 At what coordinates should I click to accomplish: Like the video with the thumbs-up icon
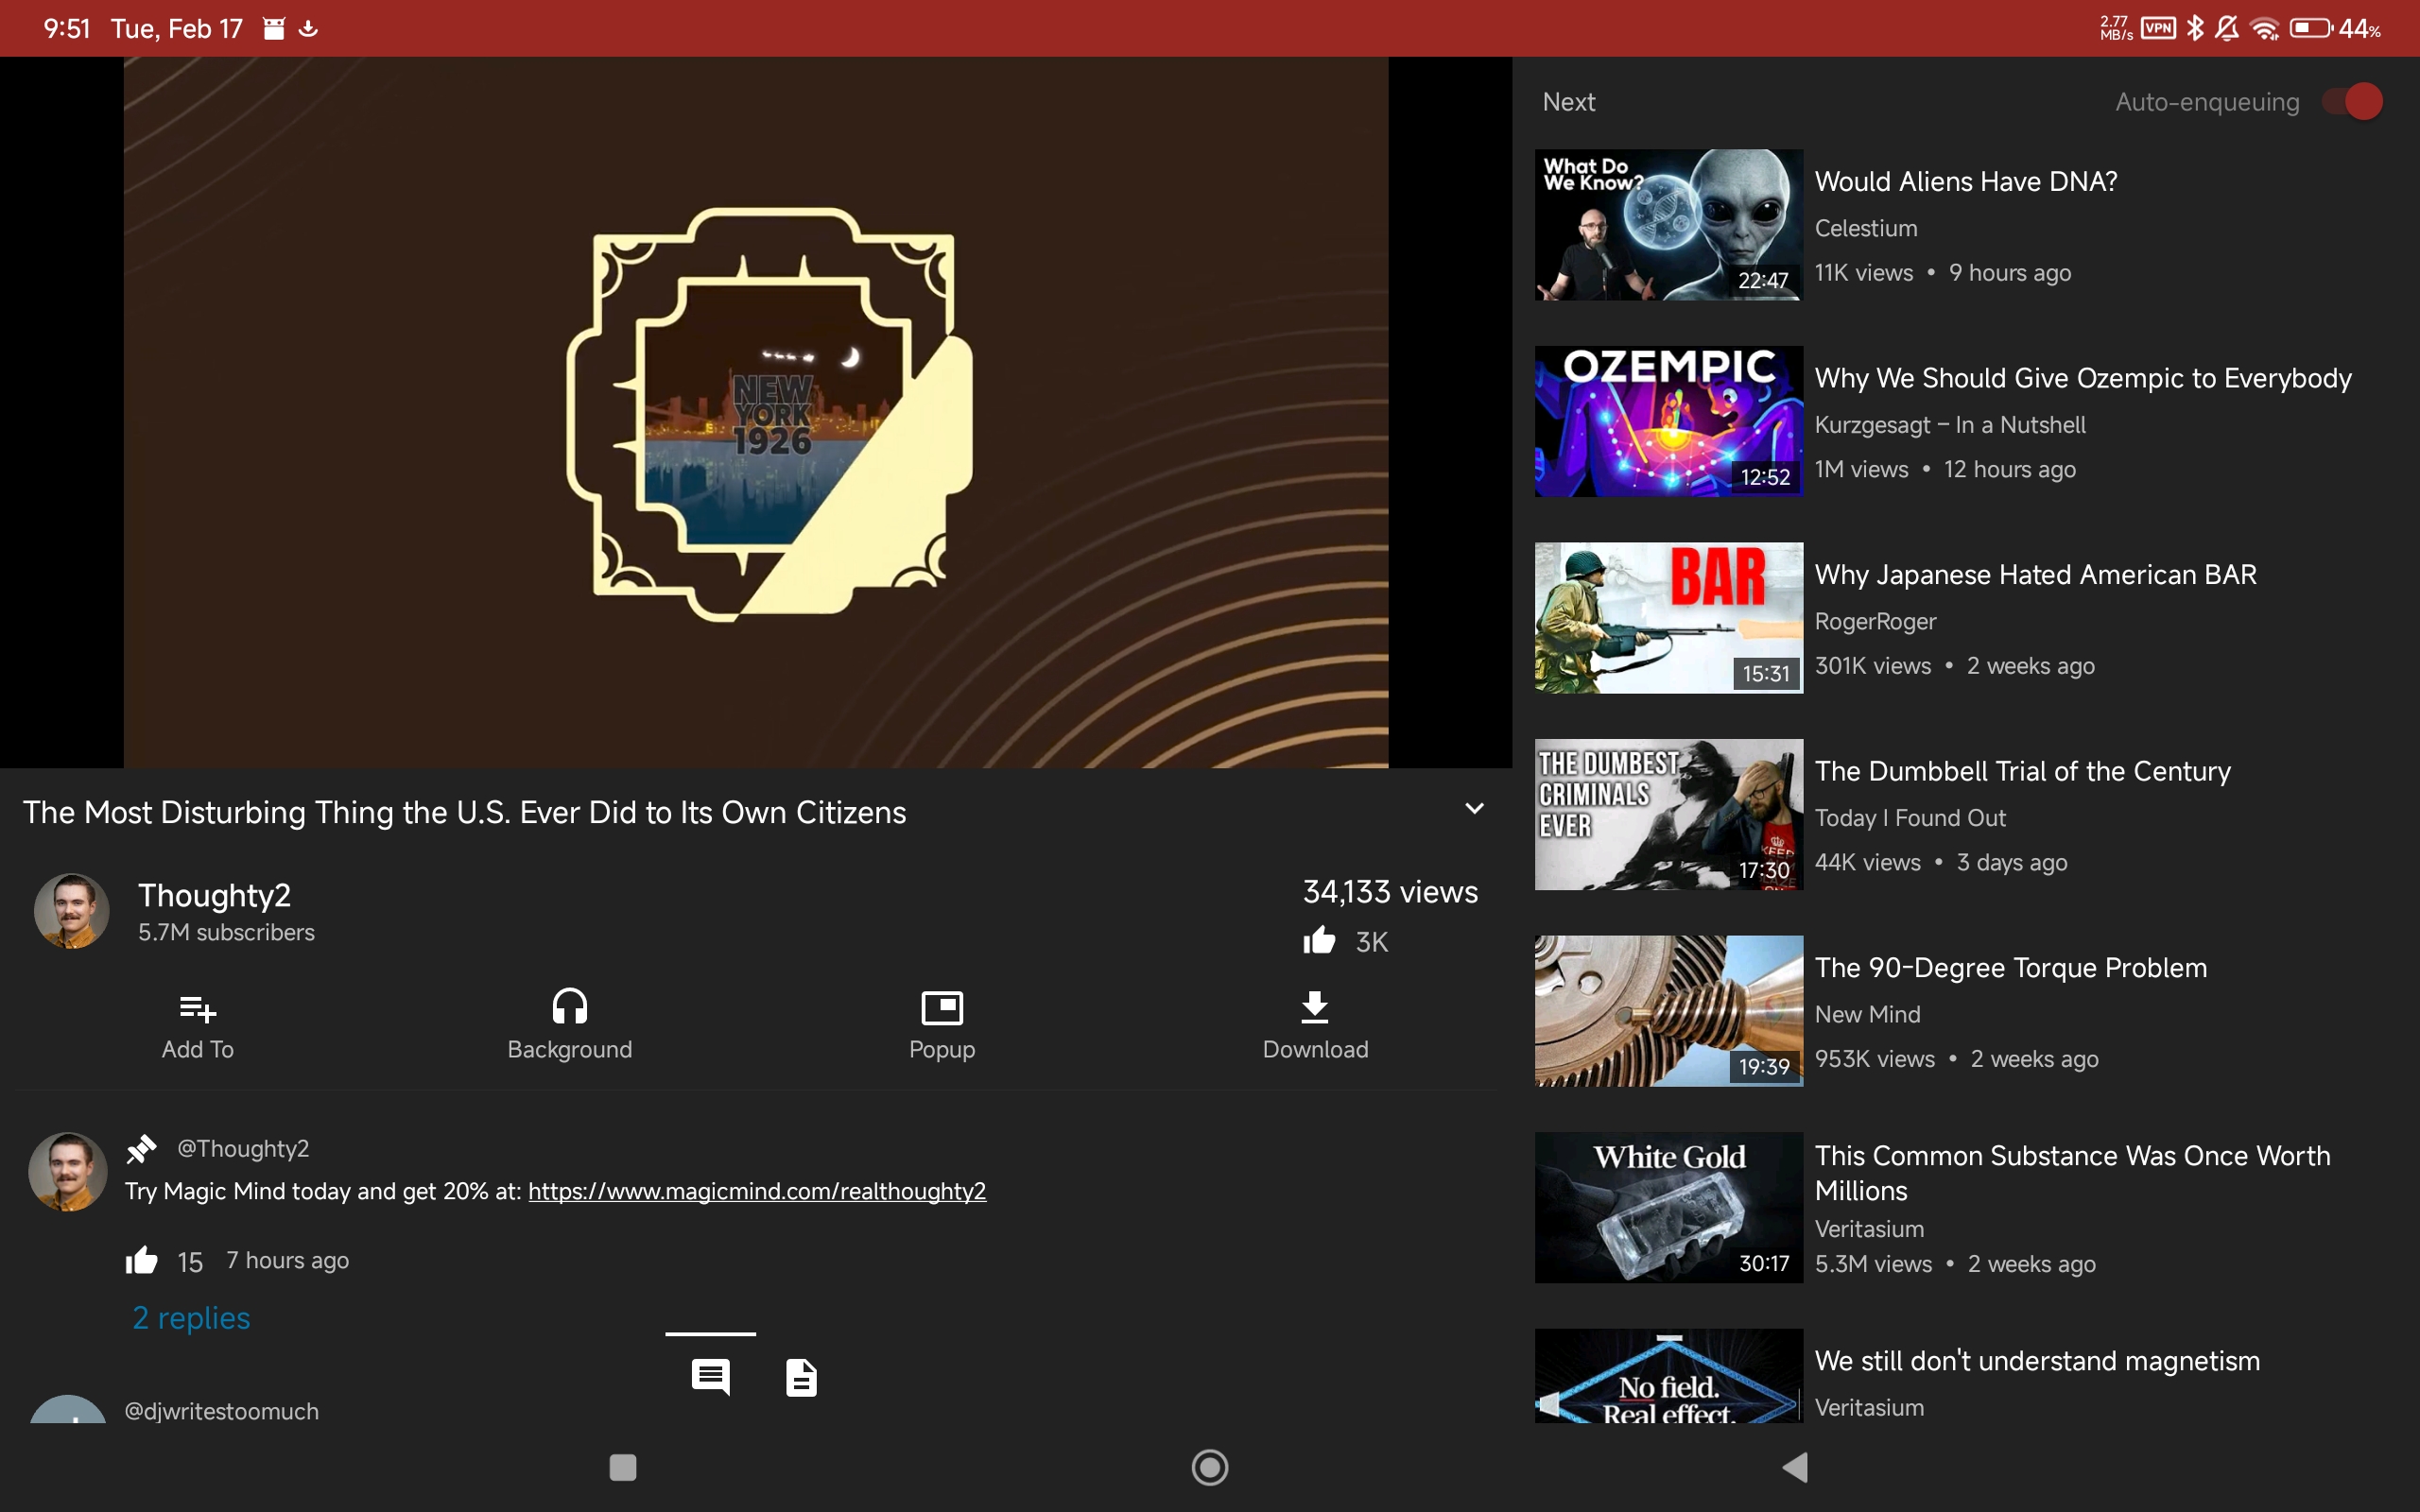click(1319, 941)
